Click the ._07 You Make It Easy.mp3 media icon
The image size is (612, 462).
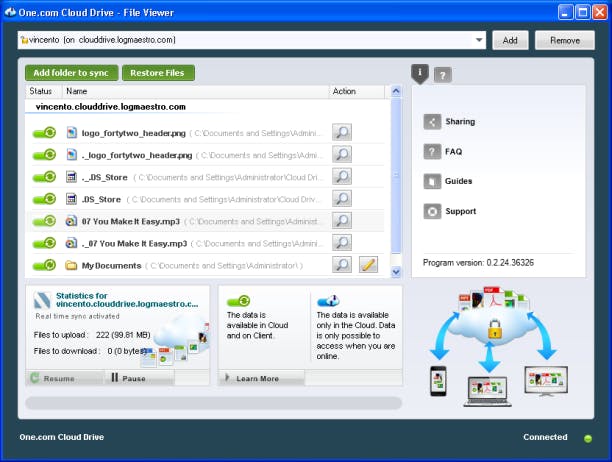click(71, 243)
